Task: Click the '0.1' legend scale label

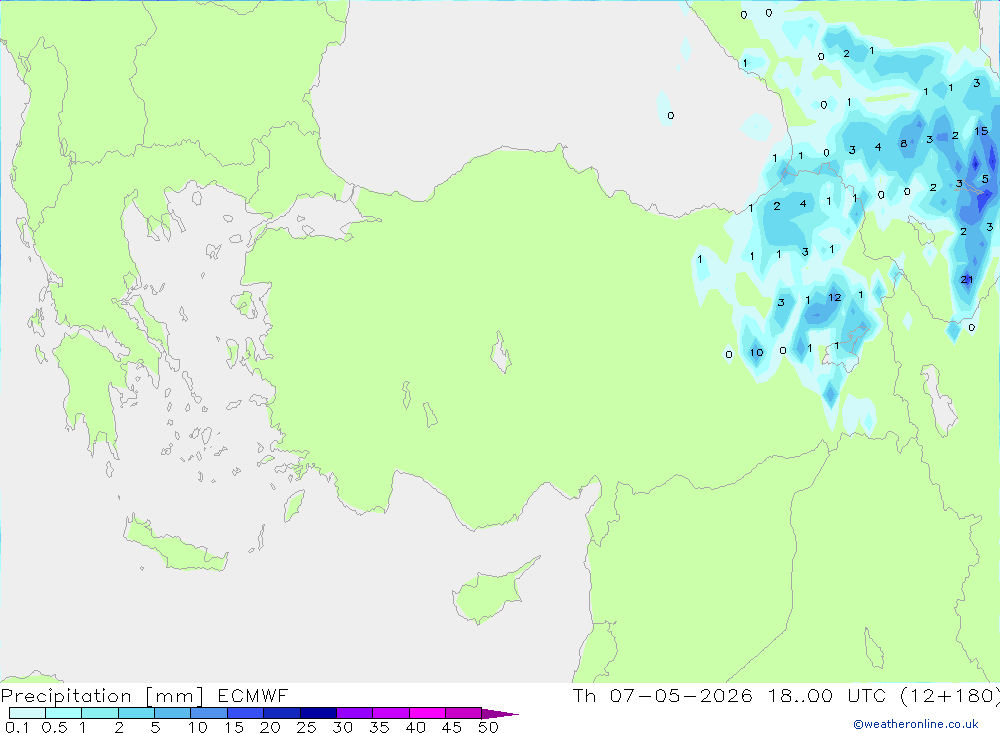Action: pos(16,727)
